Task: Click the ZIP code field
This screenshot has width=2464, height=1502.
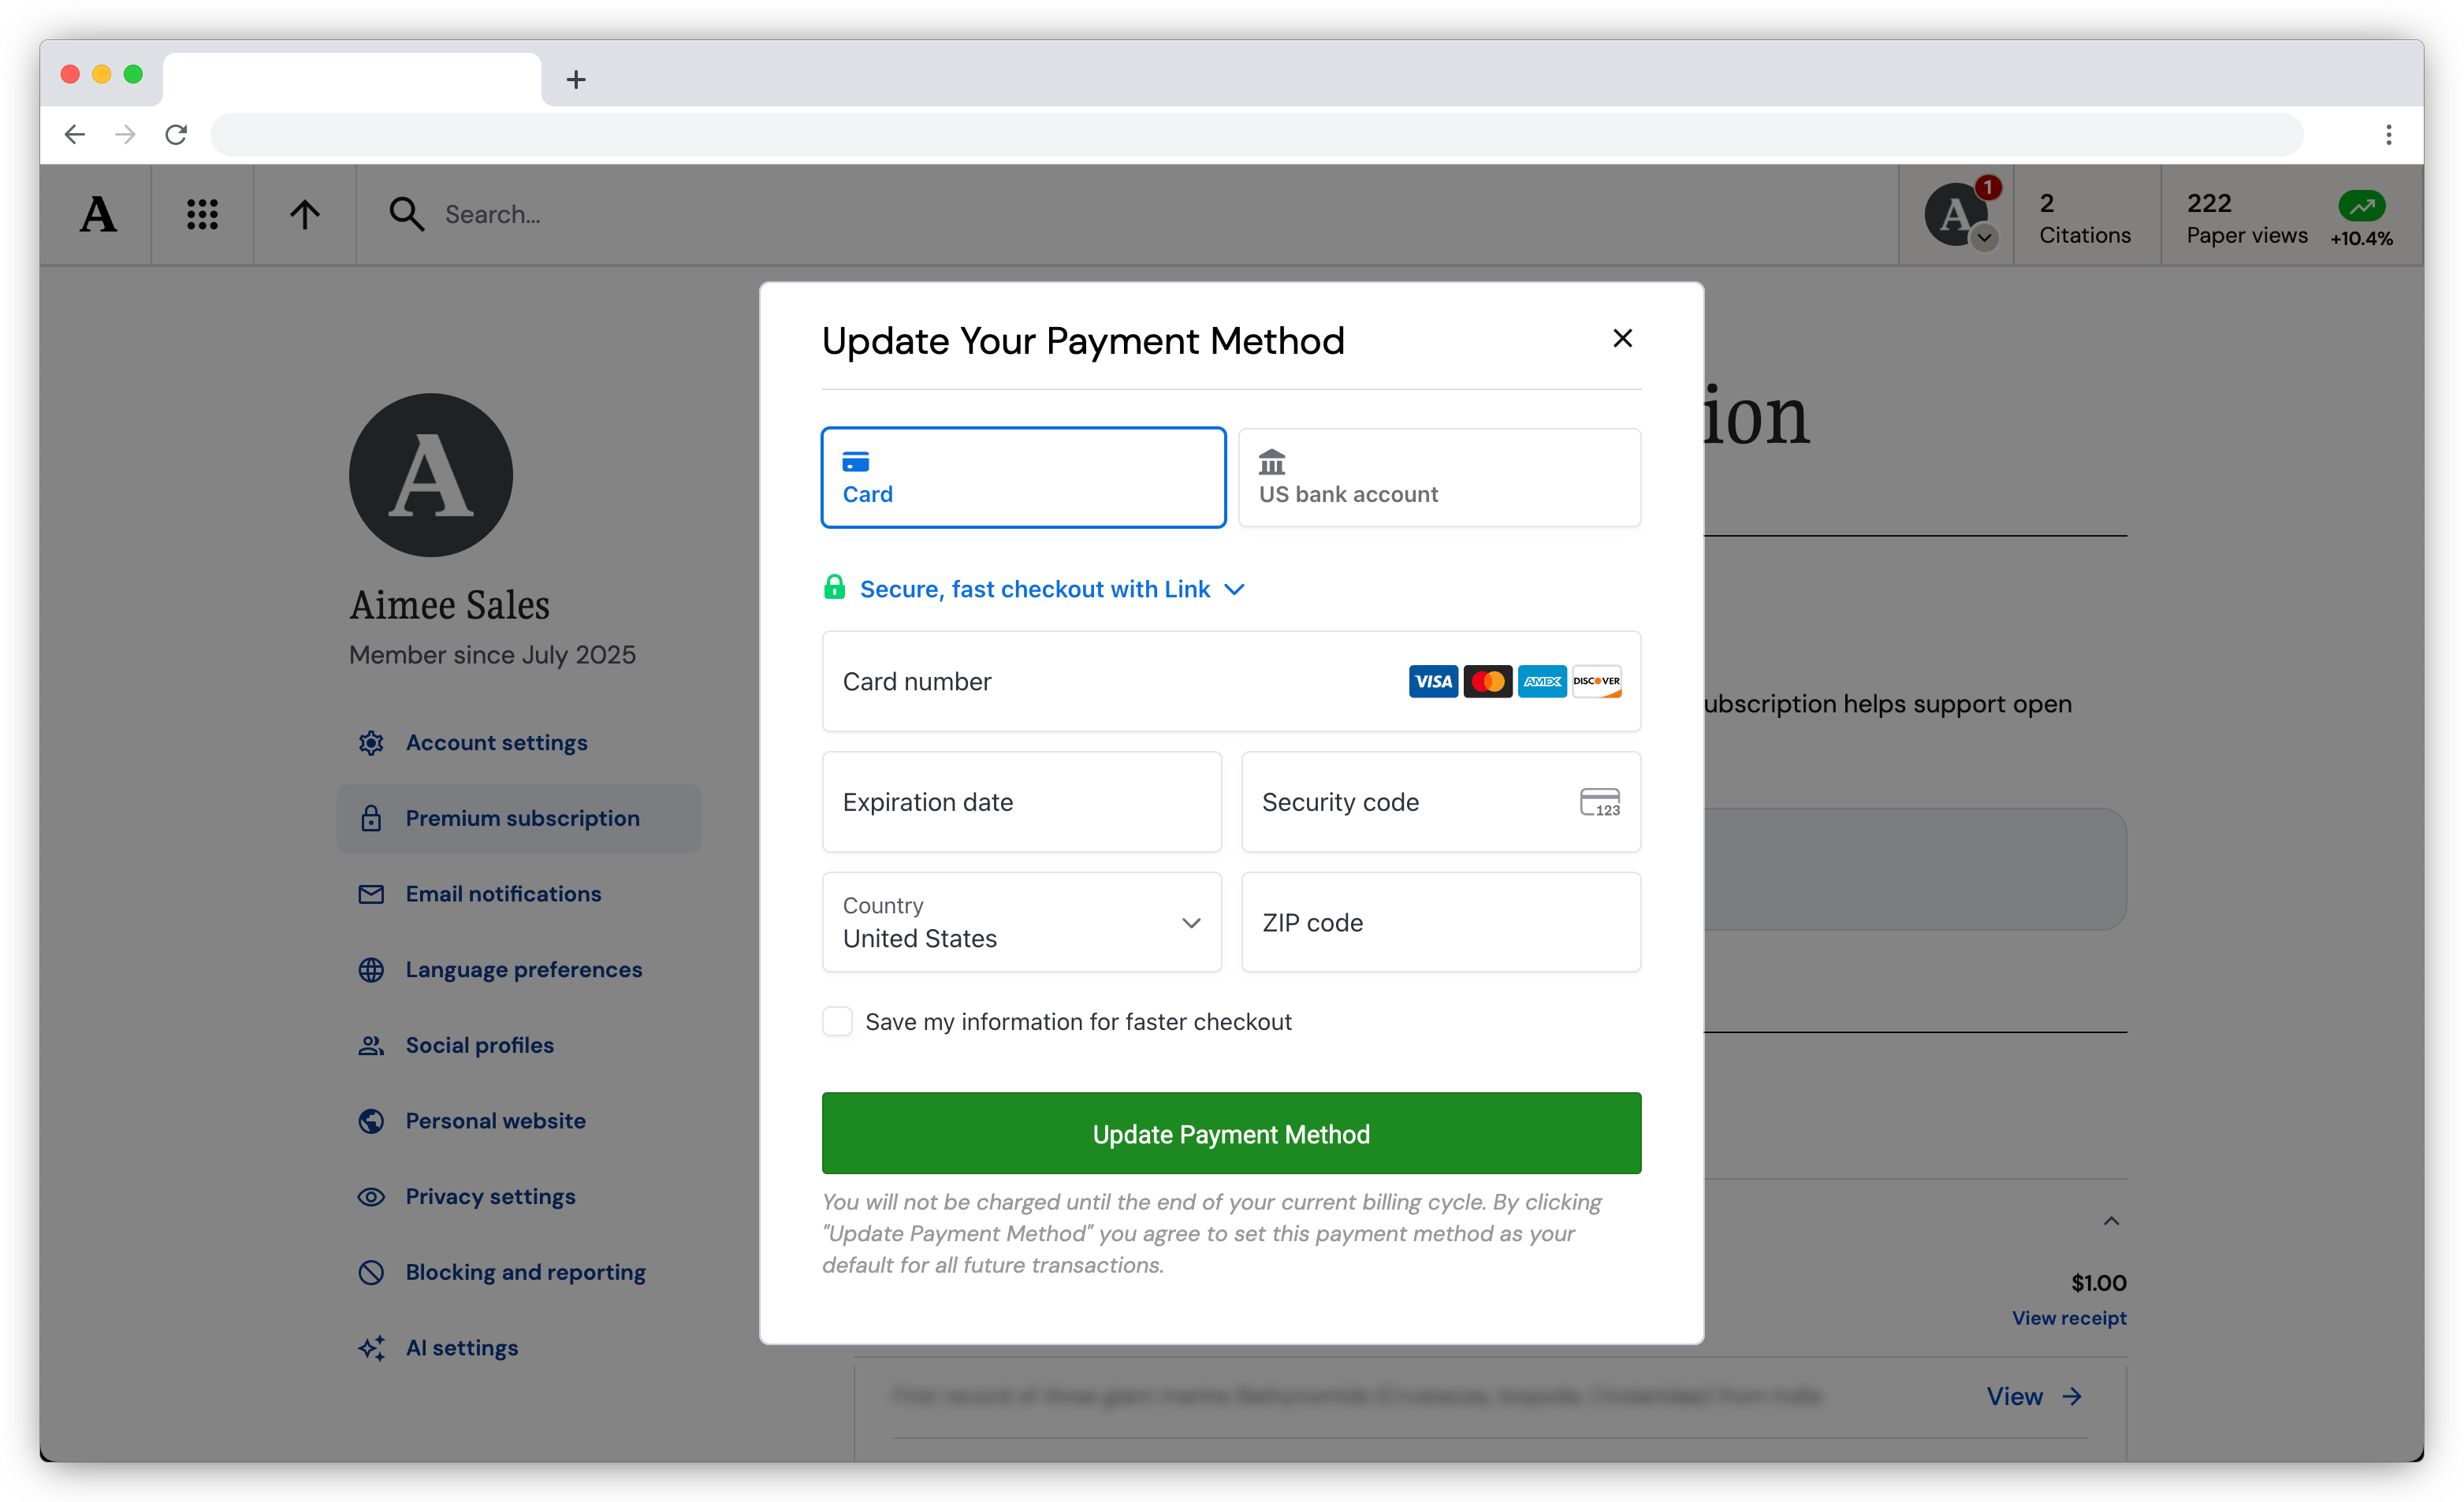Action: [x=1441, y=922]
